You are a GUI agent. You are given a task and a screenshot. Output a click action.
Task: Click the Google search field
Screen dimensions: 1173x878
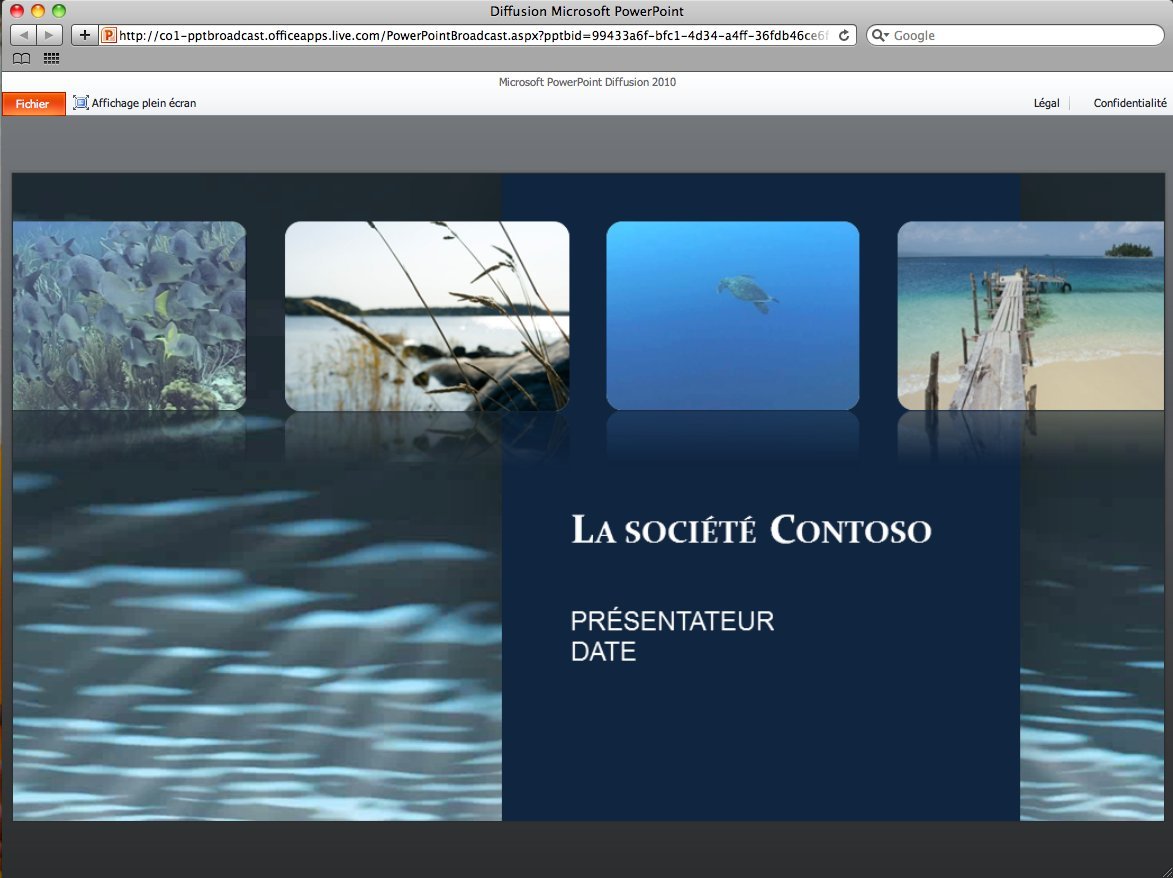(1015, 35)
